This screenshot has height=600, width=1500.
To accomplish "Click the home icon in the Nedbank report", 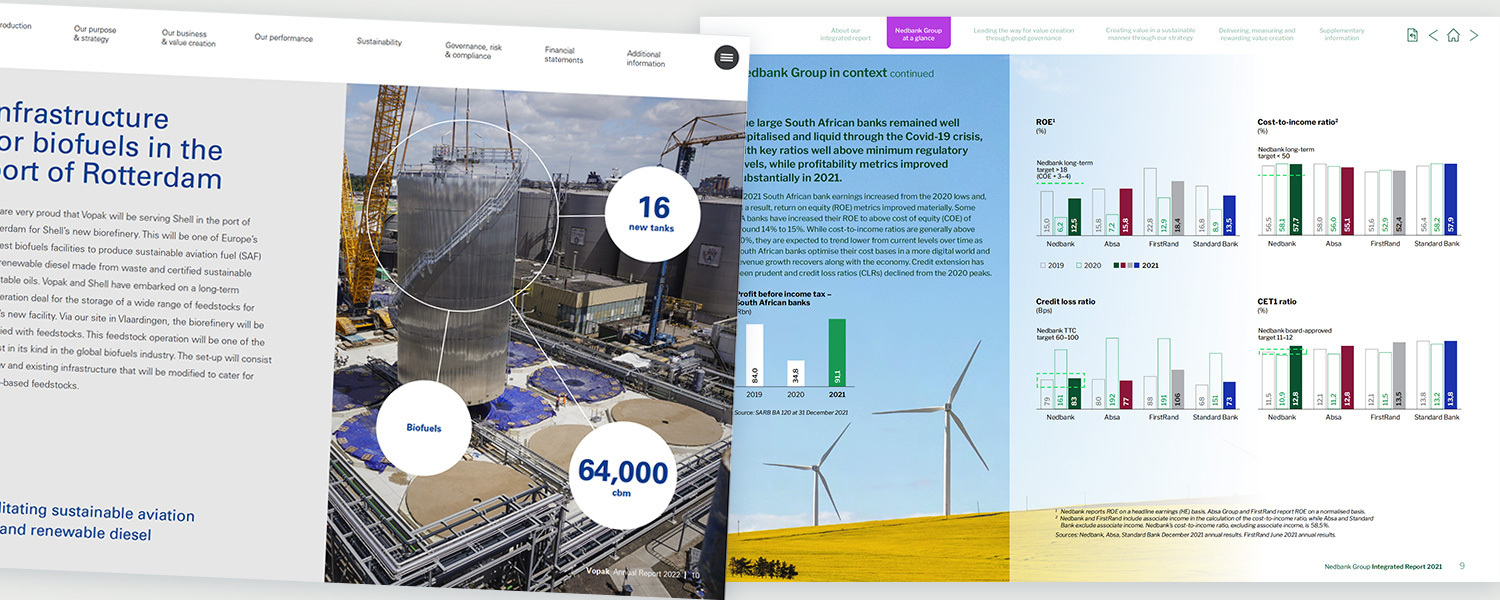I will pyautogui.click(x=1453, y=35).
